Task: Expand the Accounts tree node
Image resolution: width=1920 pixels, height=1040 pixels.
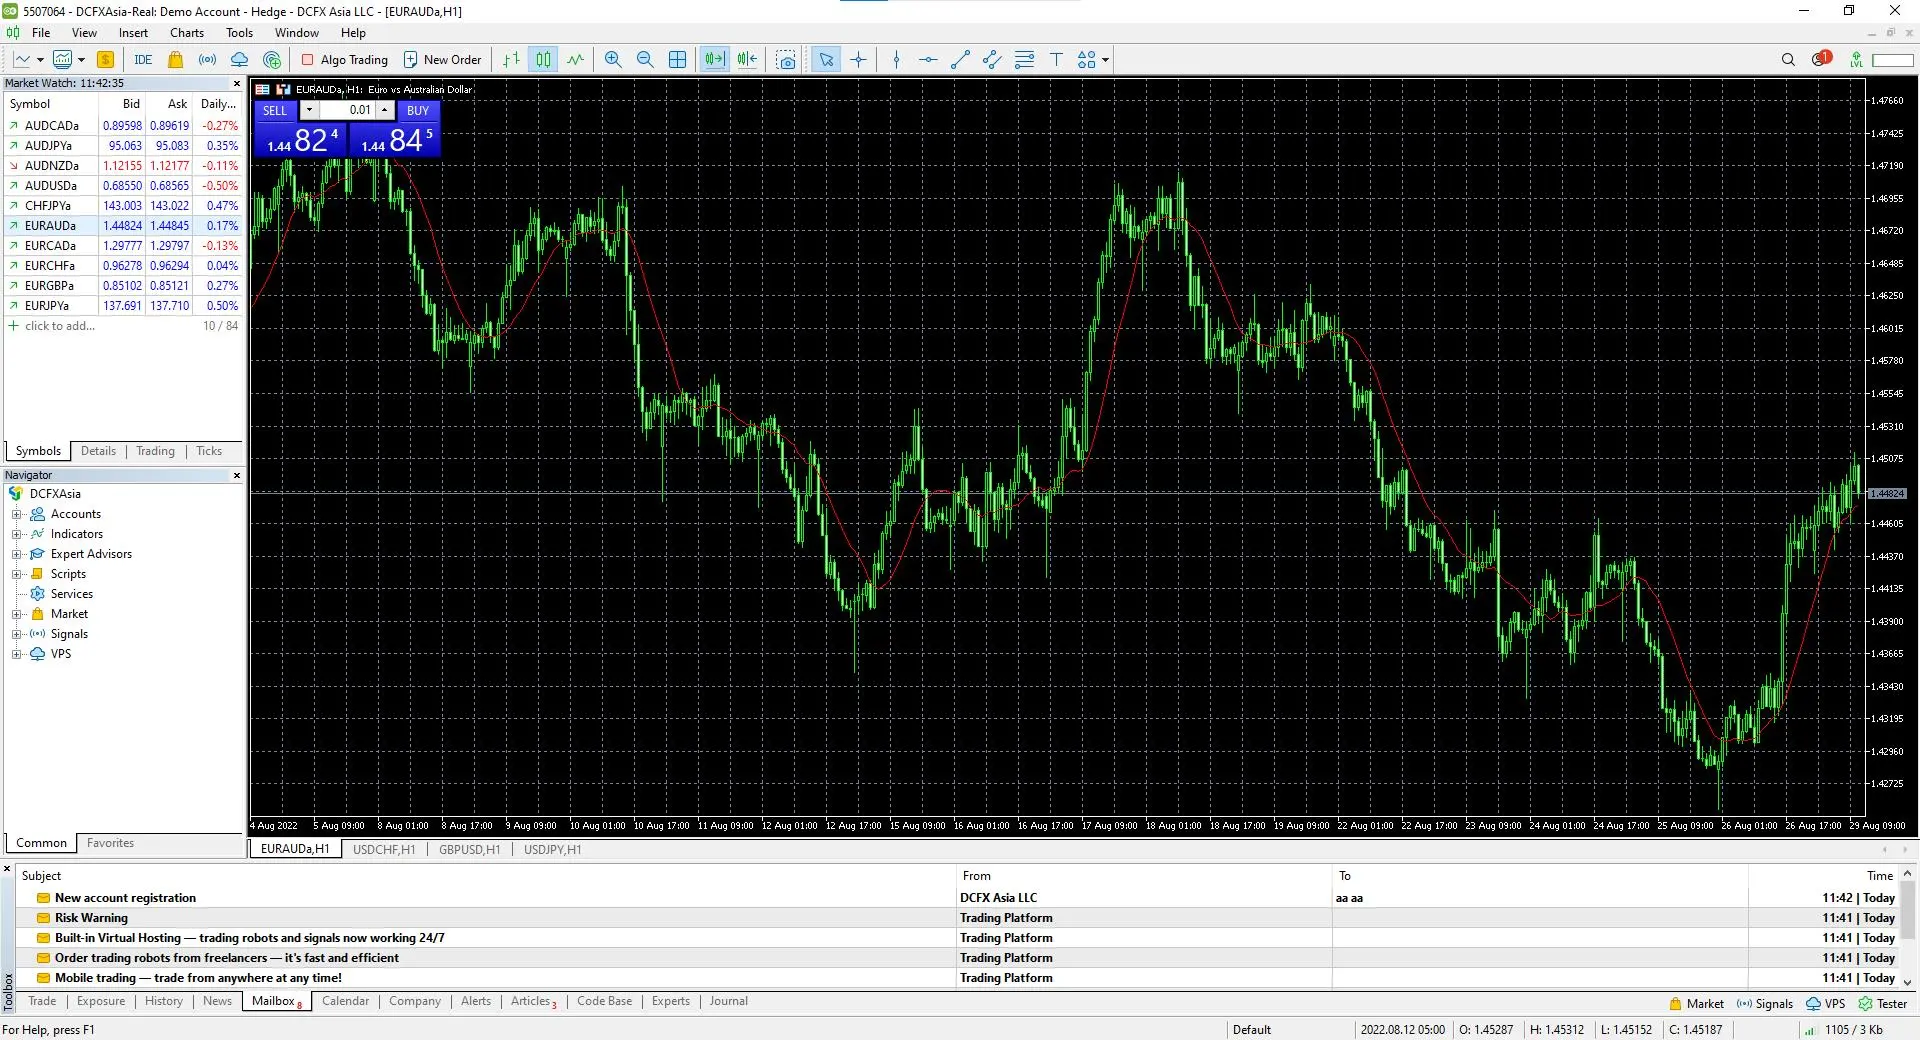Action: [x=16, y=515]
